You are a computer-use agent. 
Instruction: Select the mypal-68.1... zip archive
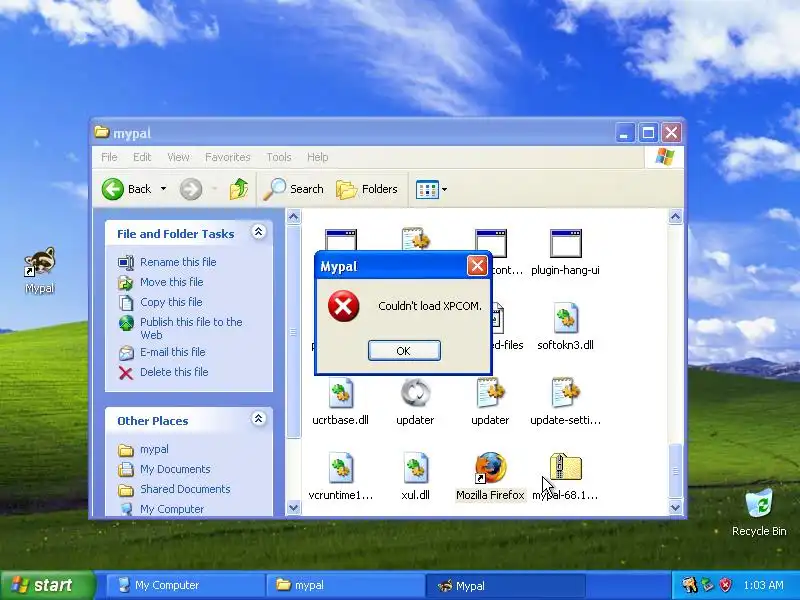tap(565, 476)
